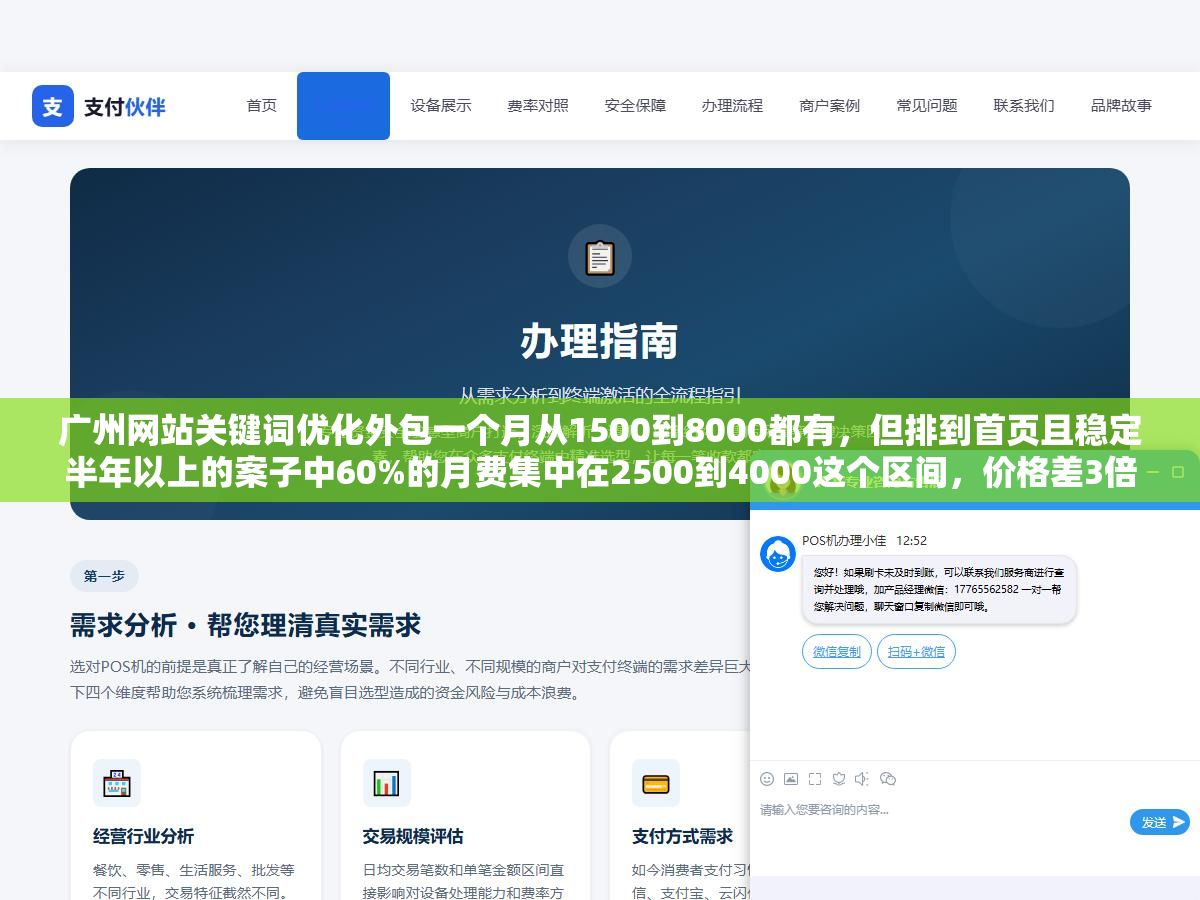Click the 支付伙伴 logo icon
This screenshot has width=1200, height=900.
pyautogui.click(x=53, y=106)
